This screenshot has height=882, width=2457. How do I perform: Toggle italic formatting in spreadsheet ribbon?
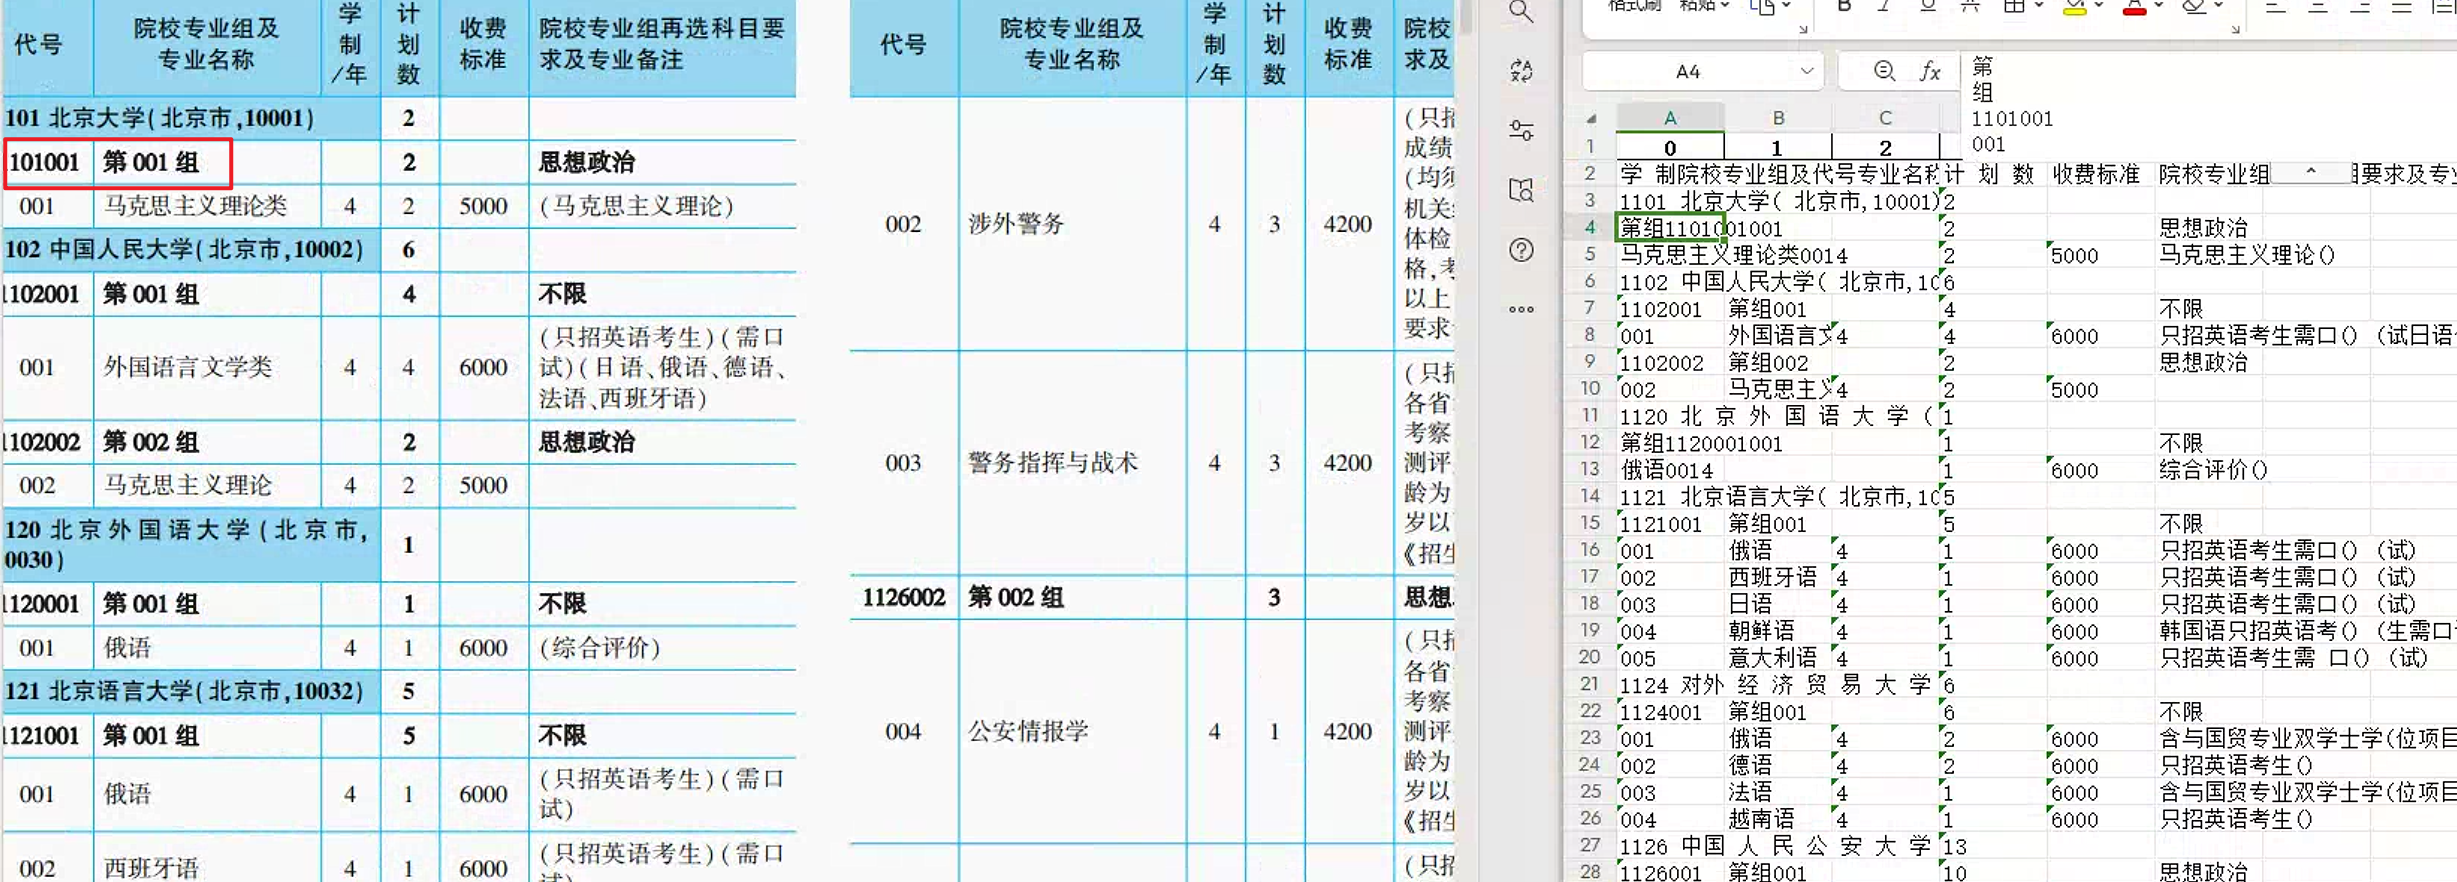pyautogui.click(x=1884, y=7)
